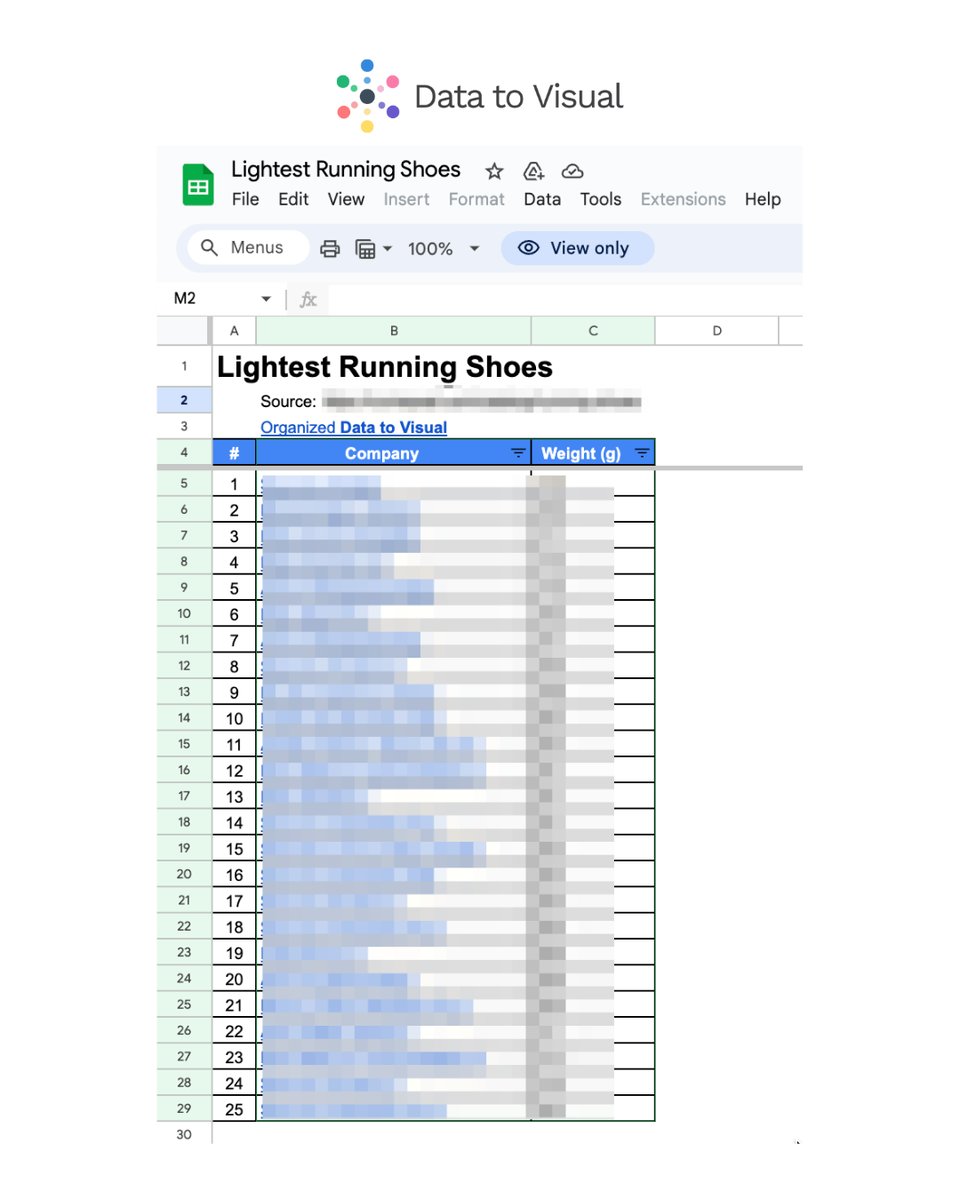Click the cell with rank 10
This screenshot has width=960, height=1200.
(234, 719)
